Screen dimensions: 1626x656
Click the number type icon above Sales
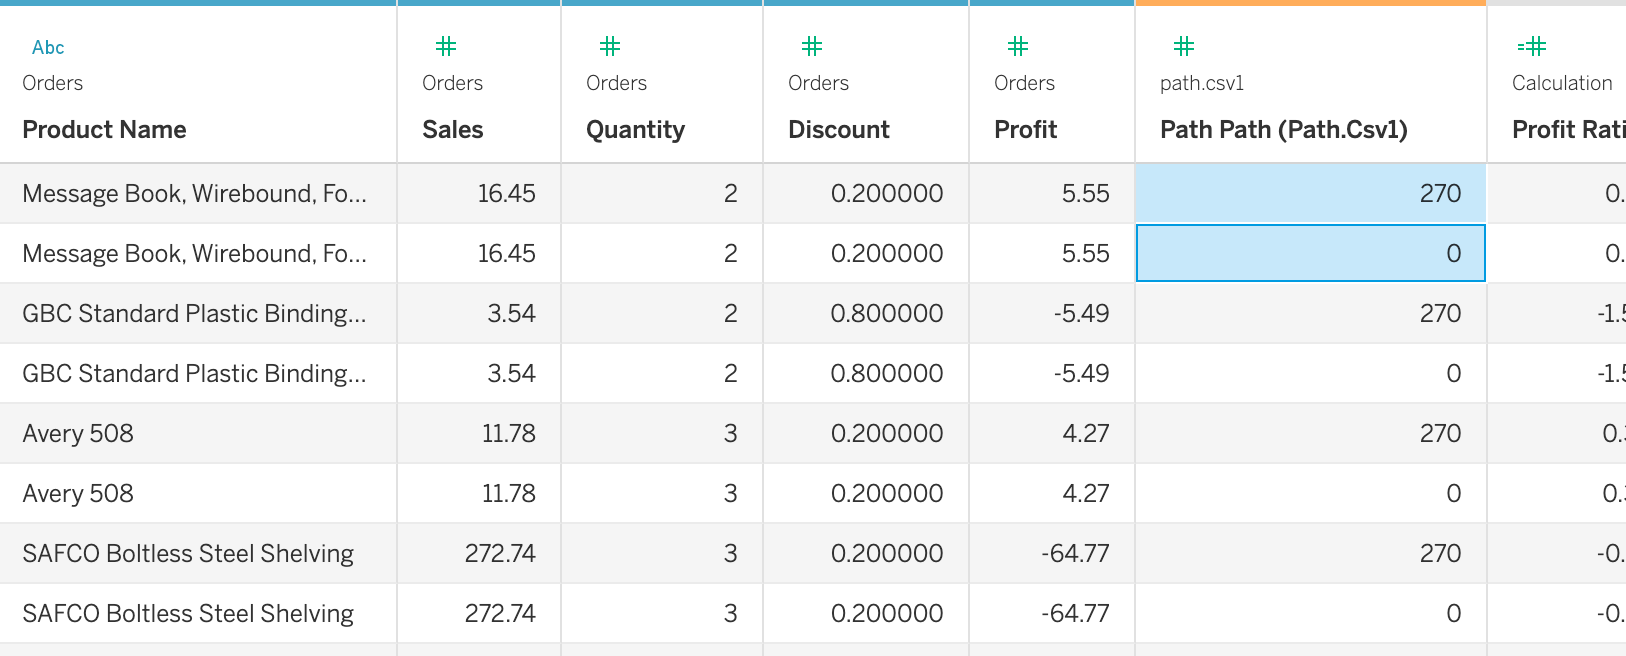(x=446, y=46)
